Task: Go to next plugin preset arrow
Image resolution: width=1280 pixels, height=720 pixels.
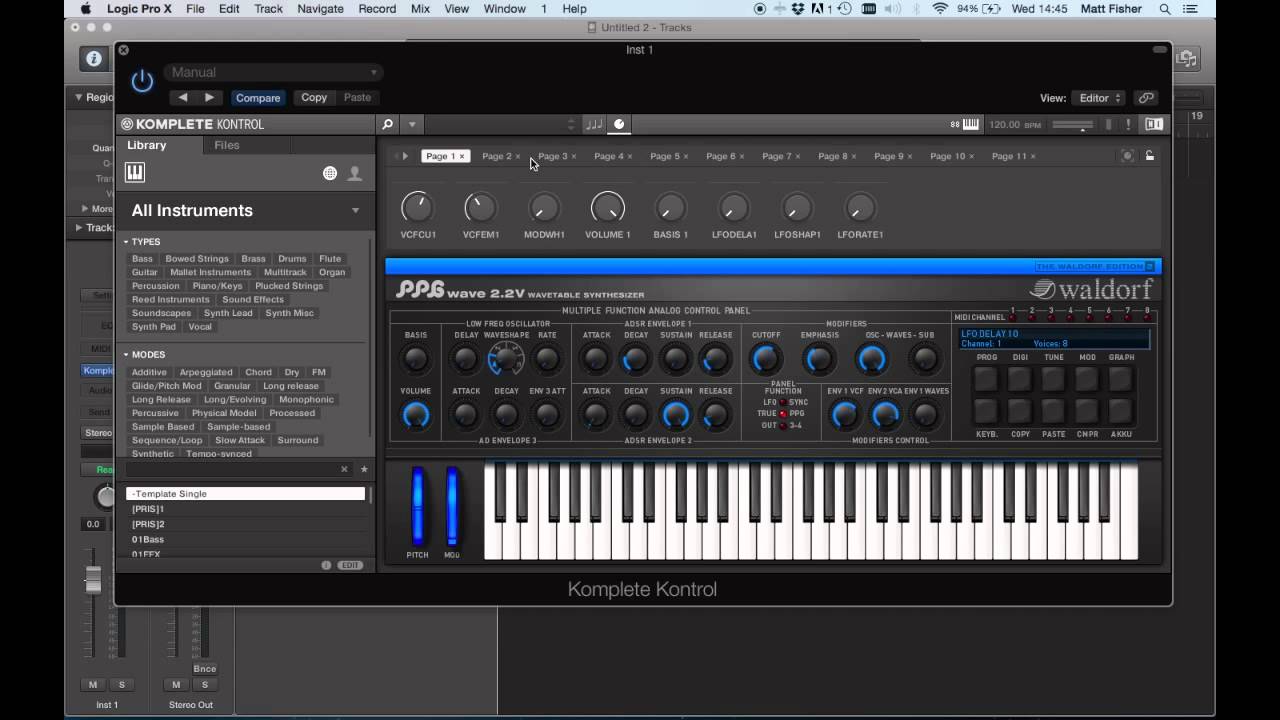Action: 209,98
